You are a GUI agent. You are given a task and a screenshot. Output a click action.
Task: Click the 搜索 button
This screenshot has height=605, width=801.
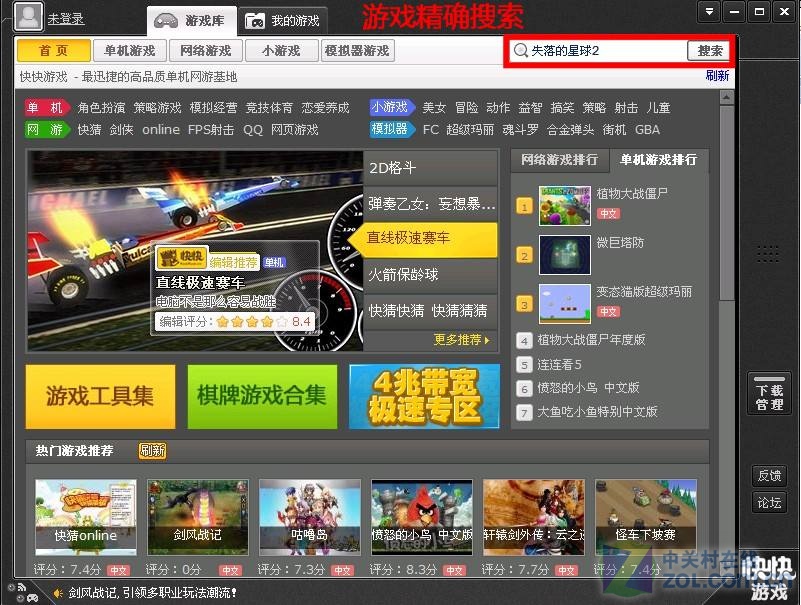pos(710,51)
